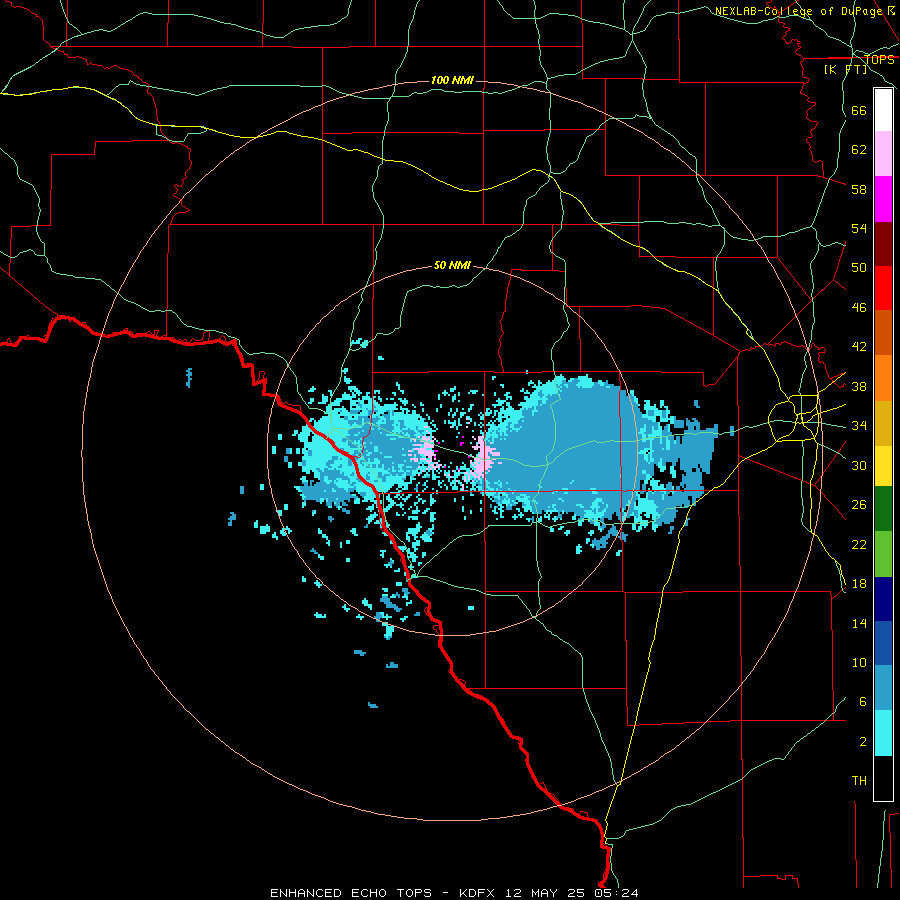Click the white 66 kft legend swatch
This screenshot has height=900, width=900.
pyautogui.click(x=883, y=110)
